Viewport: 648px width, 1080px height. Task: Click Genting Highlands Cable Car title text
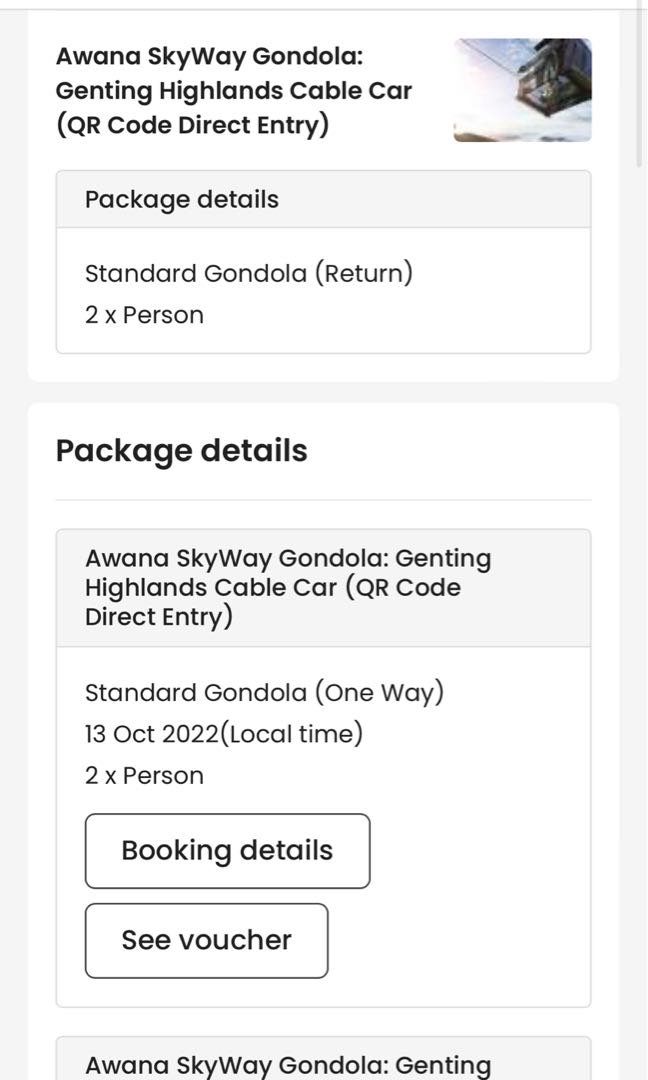[x=233, y=90]
